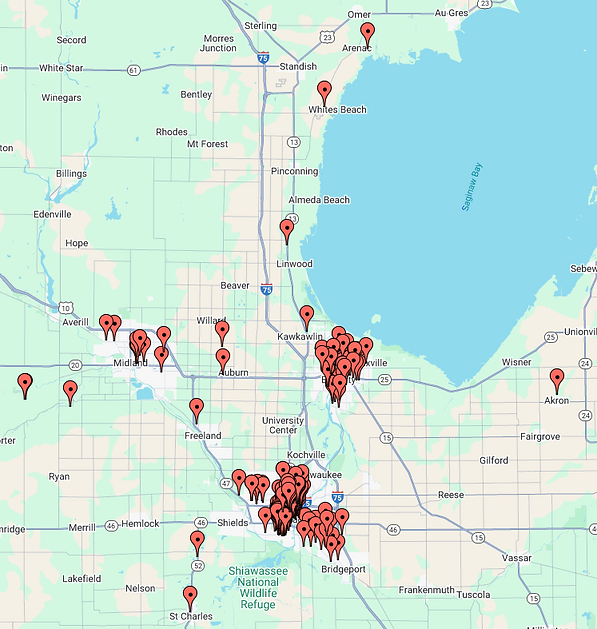Click the Hemlock town label
This screenshot has height=629, width=597.
coord(140,523)
